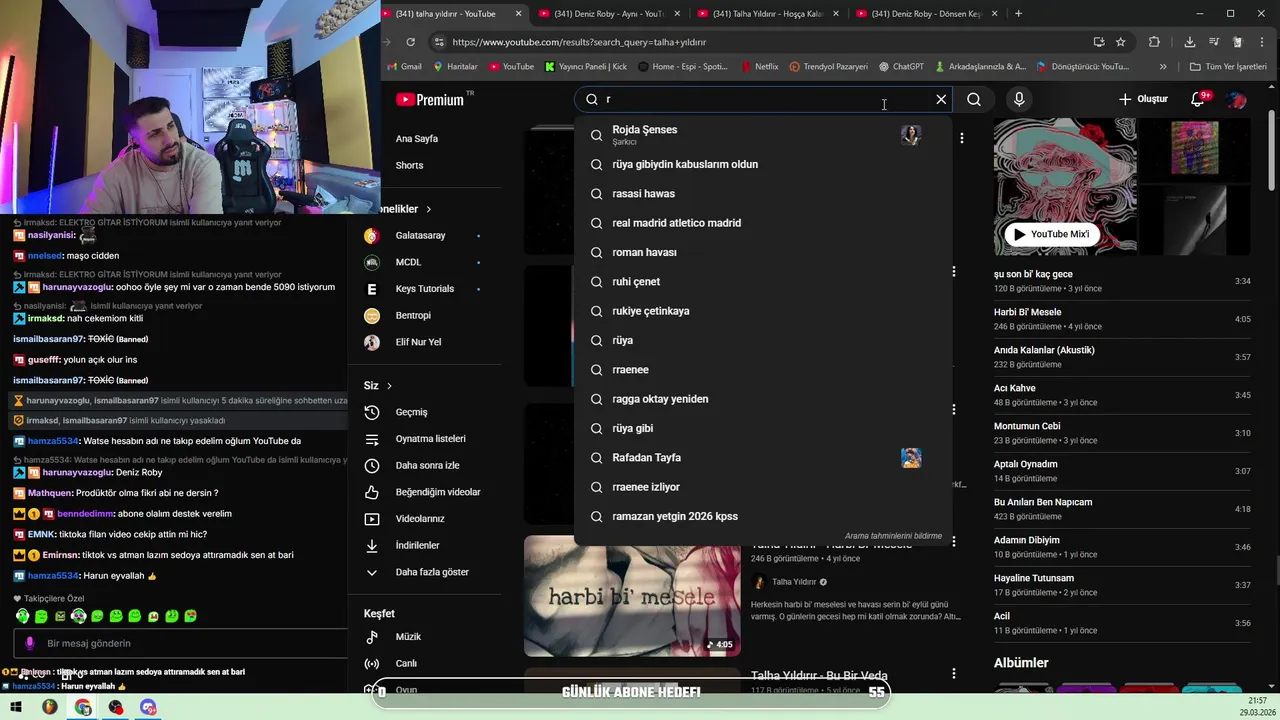1280x720 pixels.
Task: Open Elif Nur Yel subscription channel
Action: click(x=418, y=342)
